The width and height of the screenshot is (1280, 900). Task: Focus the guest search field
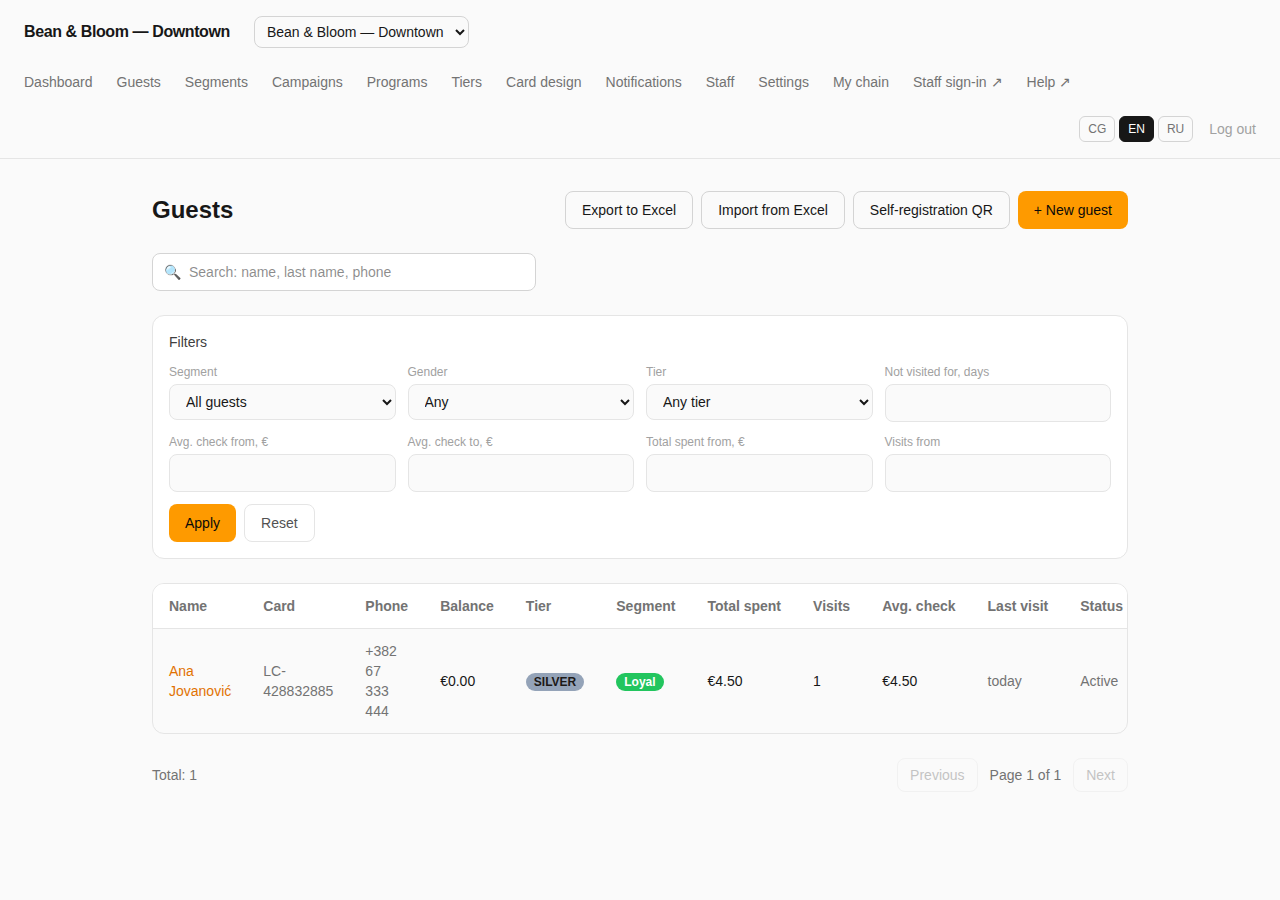tap(344, 272)
